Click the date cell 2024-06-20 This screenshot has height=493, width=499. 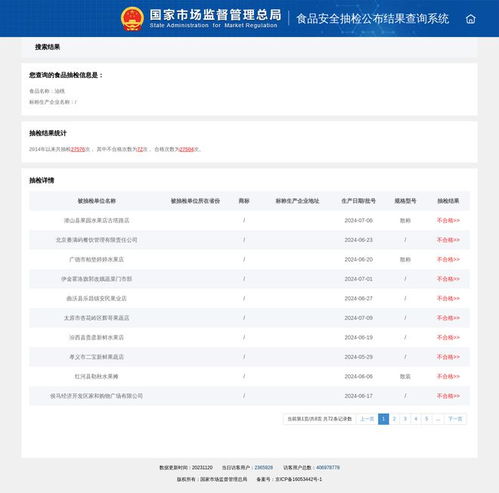click(358, 259)
